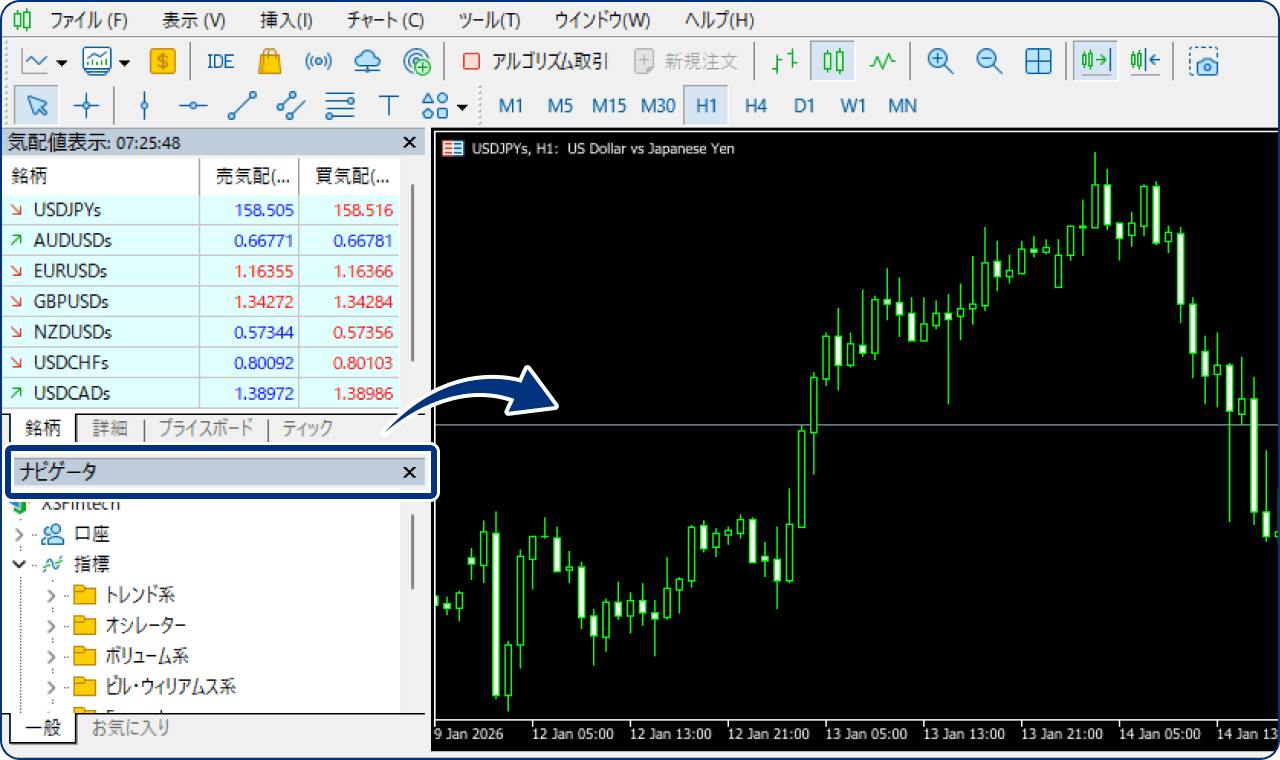Select the crosshair cursor tool
Screen dimensions: 1280x760
click(87, 105)
